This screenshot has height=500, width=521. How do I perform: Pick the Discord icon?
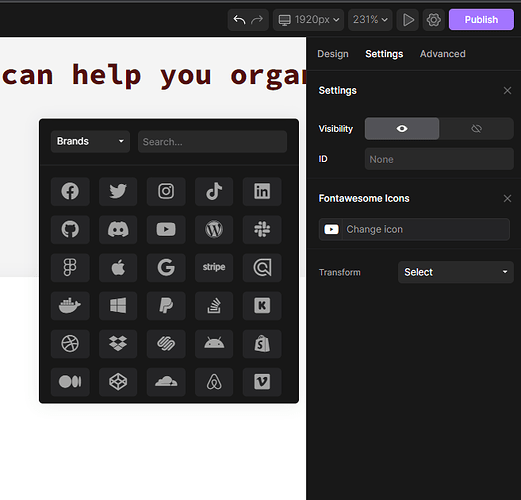pos(118,229)
